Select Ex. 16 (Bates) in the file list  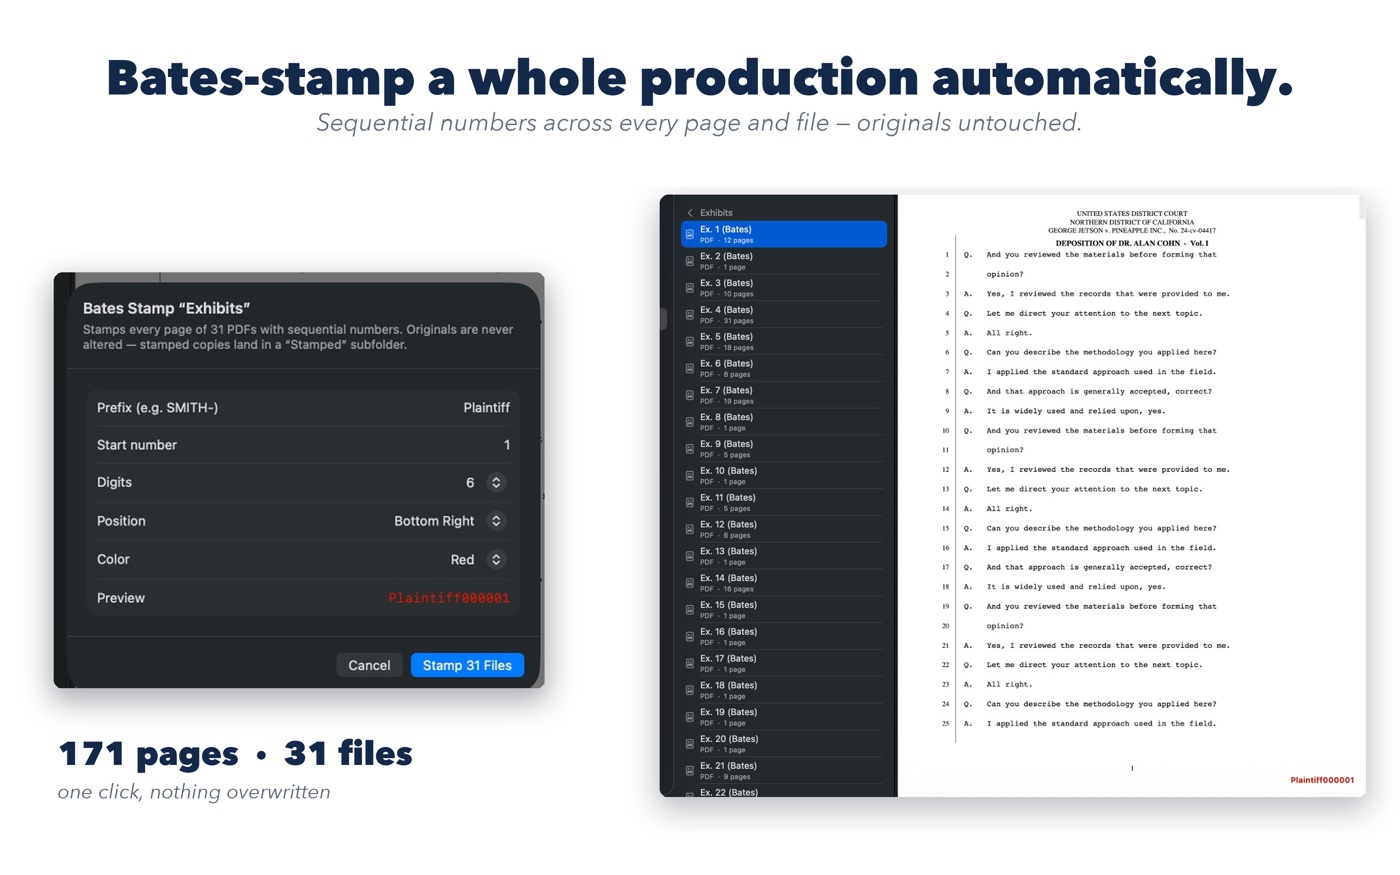[x=784, y=636]
